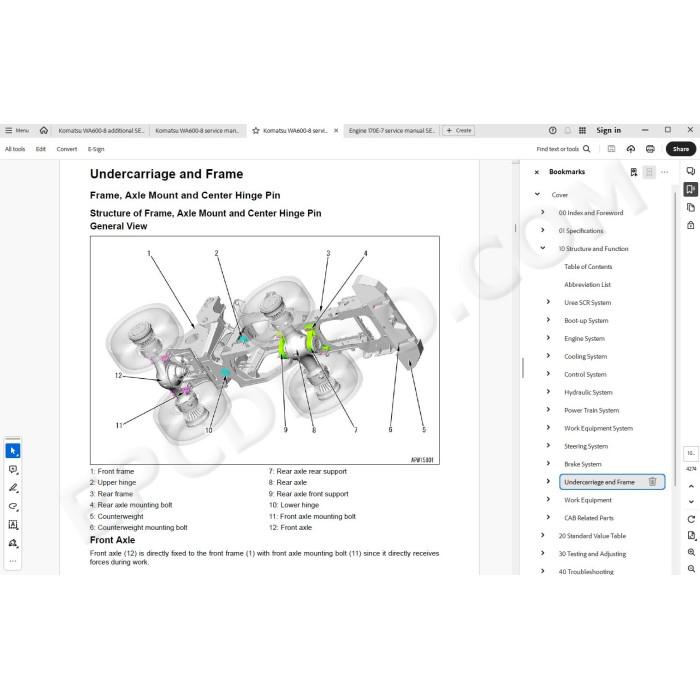Expand the Hydraulic System bookmark
The image size is (700, 700).
click(548, 392)
